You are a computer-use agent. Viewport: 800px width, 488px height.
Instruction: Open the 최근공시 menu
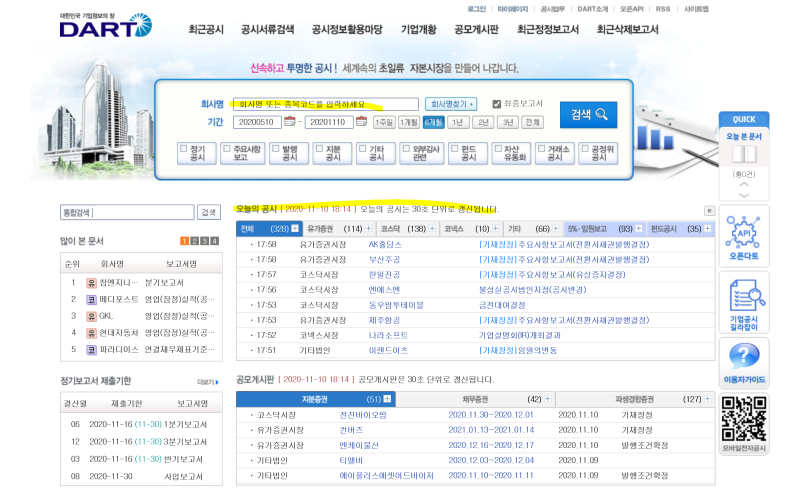coord(206,30)
